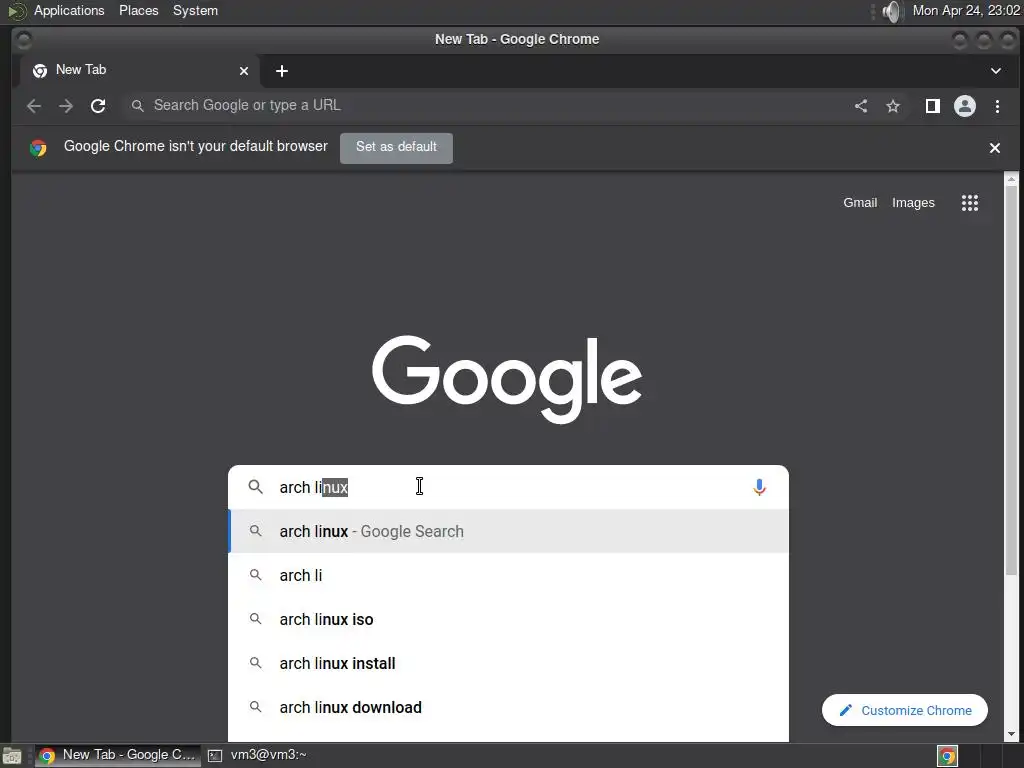
Task: Select the 'arch linux iso' suggestion
Action: click(508, 619)
